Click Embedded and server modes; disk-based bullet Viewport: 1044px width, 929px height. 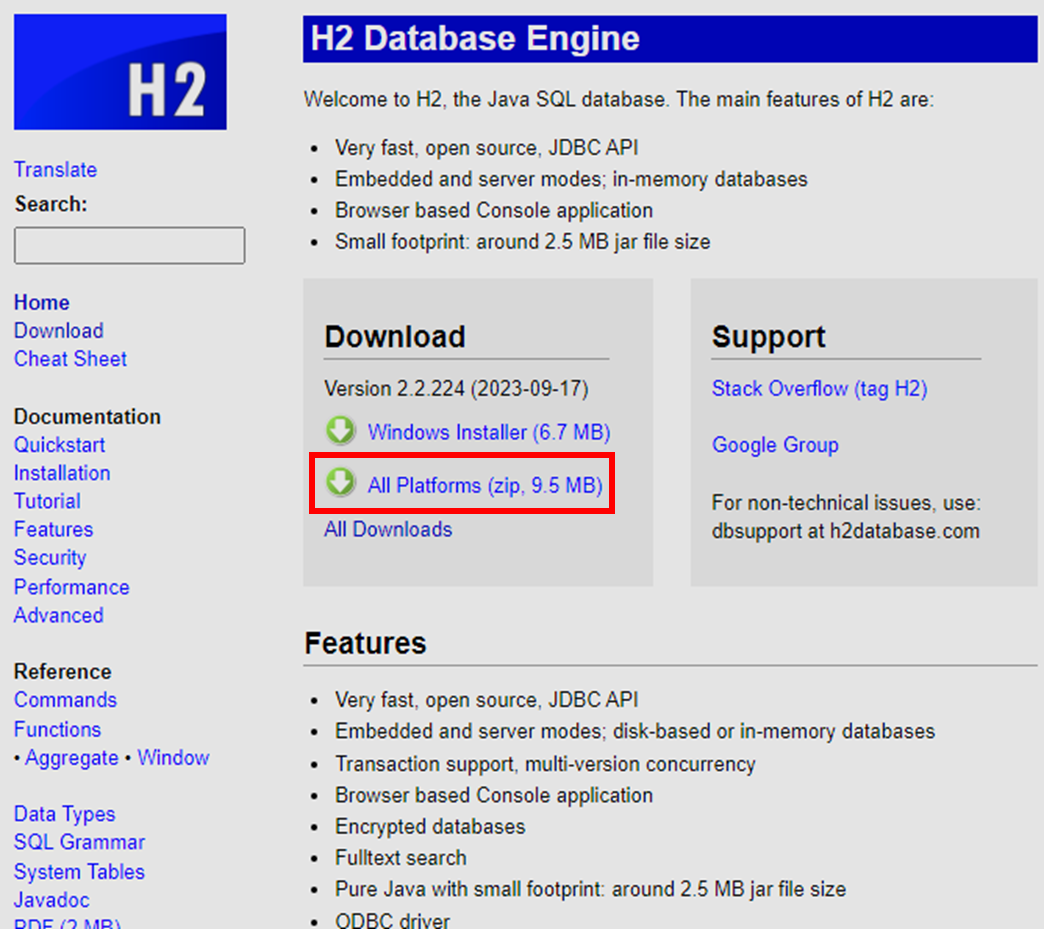pyautogui.click(x=635, y=731)
